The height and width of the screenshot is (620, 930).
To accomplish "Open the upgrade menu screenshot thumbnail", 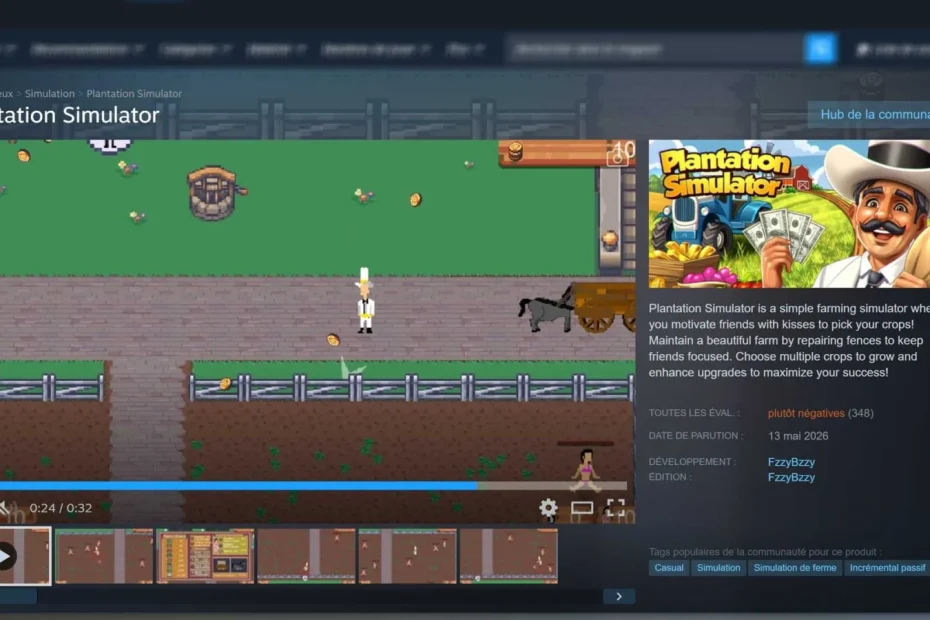I will (205, 556).
